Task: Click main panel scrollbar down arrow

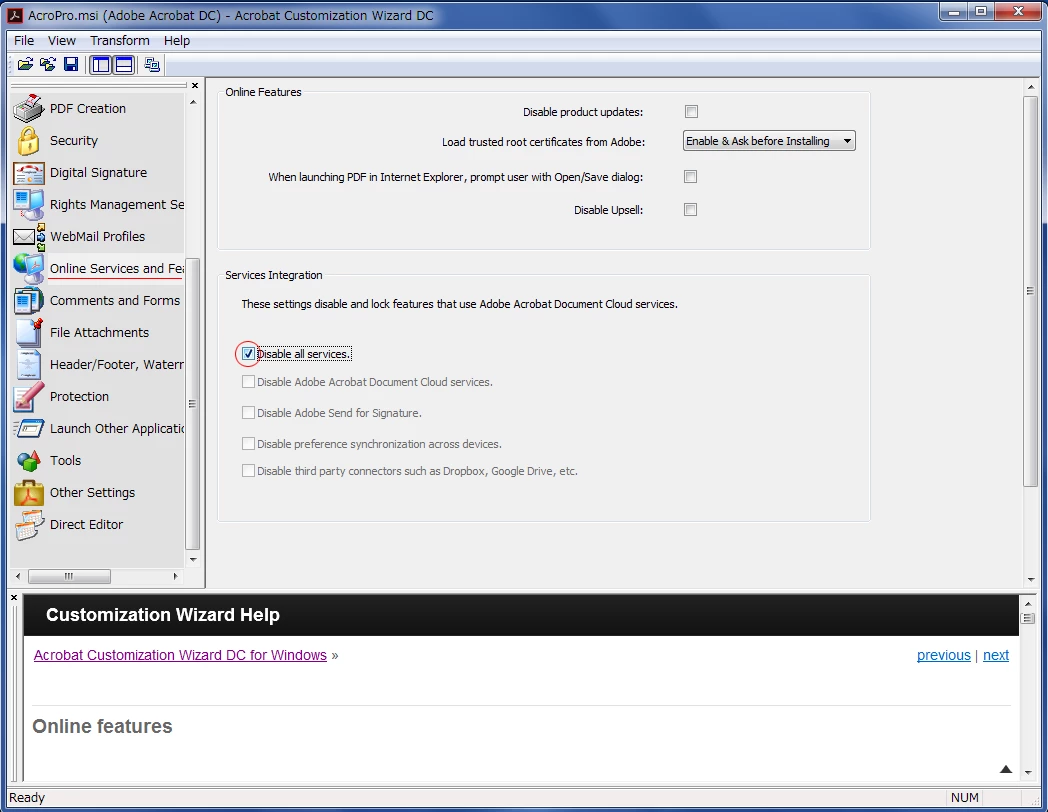Action: (x=1030, y=579)
